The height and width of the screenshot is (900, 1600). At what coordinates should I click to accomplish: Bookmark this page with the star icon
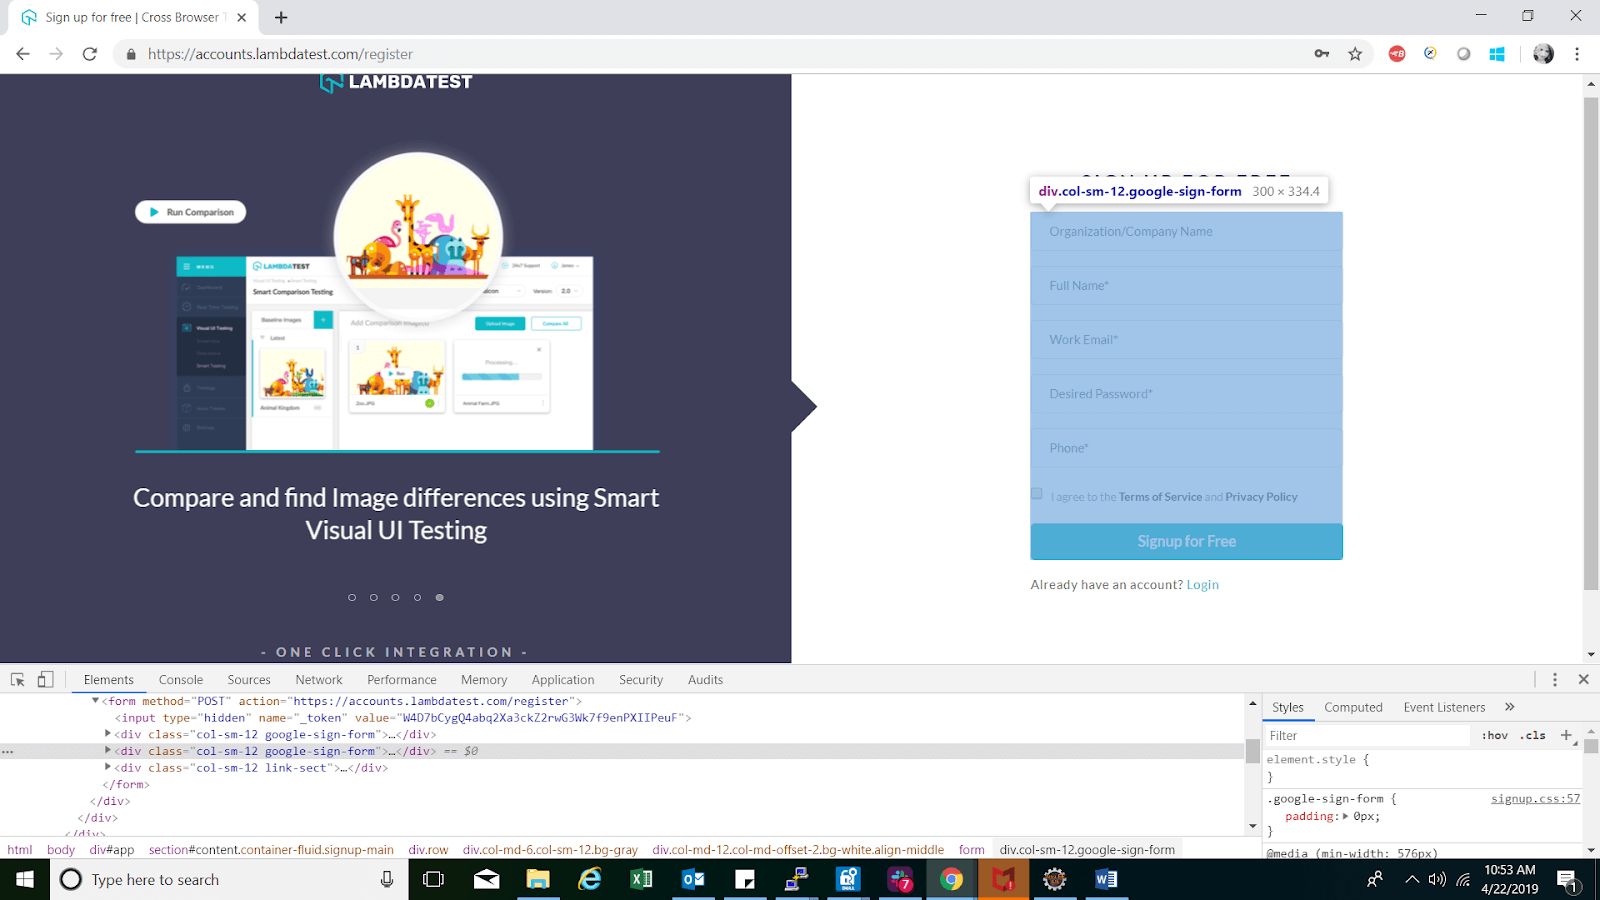click(x=1355, y=54)
